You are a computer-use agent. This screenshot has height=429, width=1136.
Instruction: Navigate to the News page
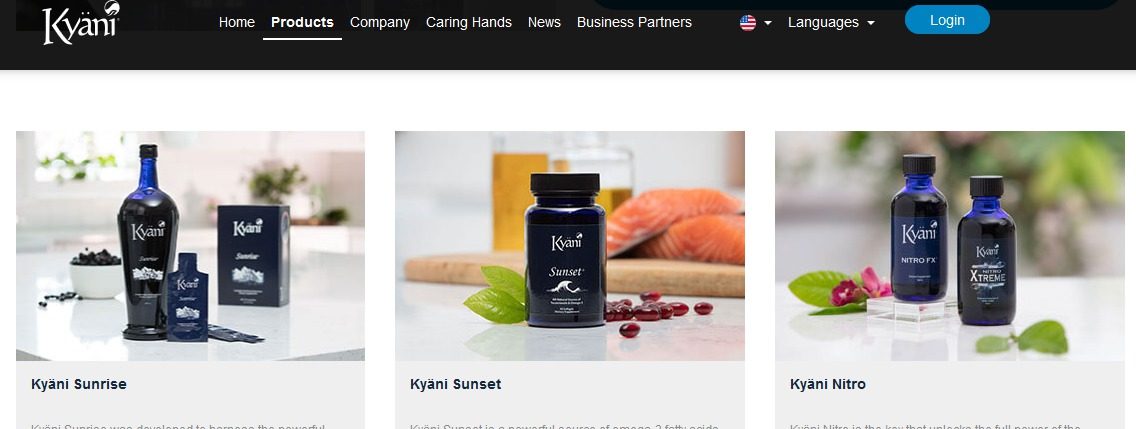pos(544,22)
